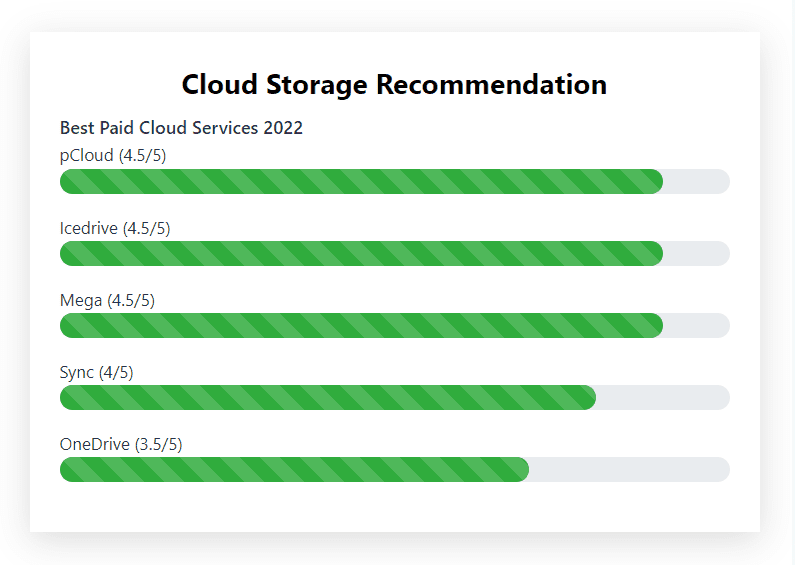The width and height of the screenshot is (795, 565).
Task: Click the green OneDrive rating bar
Action: 294,470
